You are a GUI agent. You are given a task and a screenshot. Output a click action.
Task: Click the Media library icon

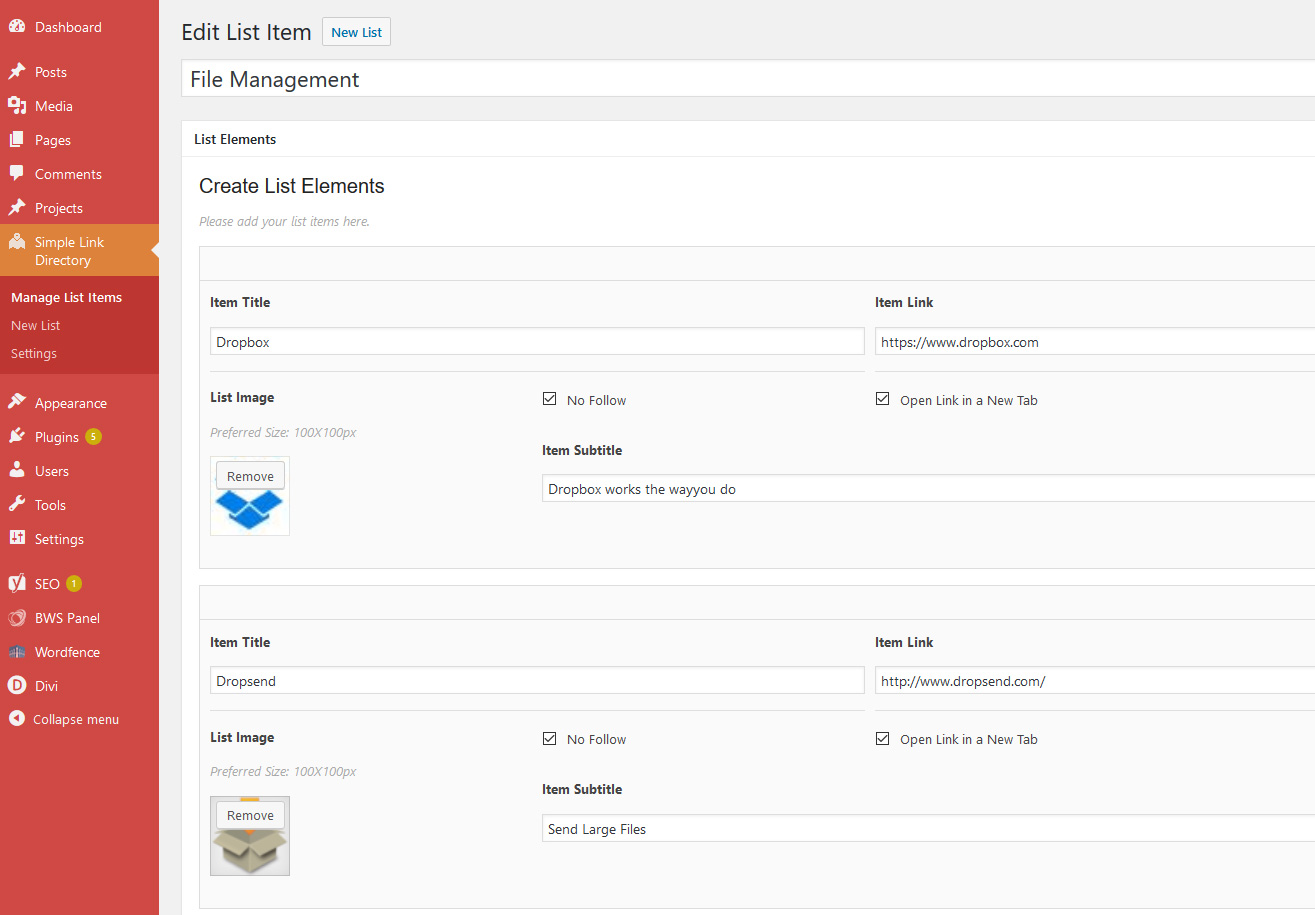click(17, 105)
